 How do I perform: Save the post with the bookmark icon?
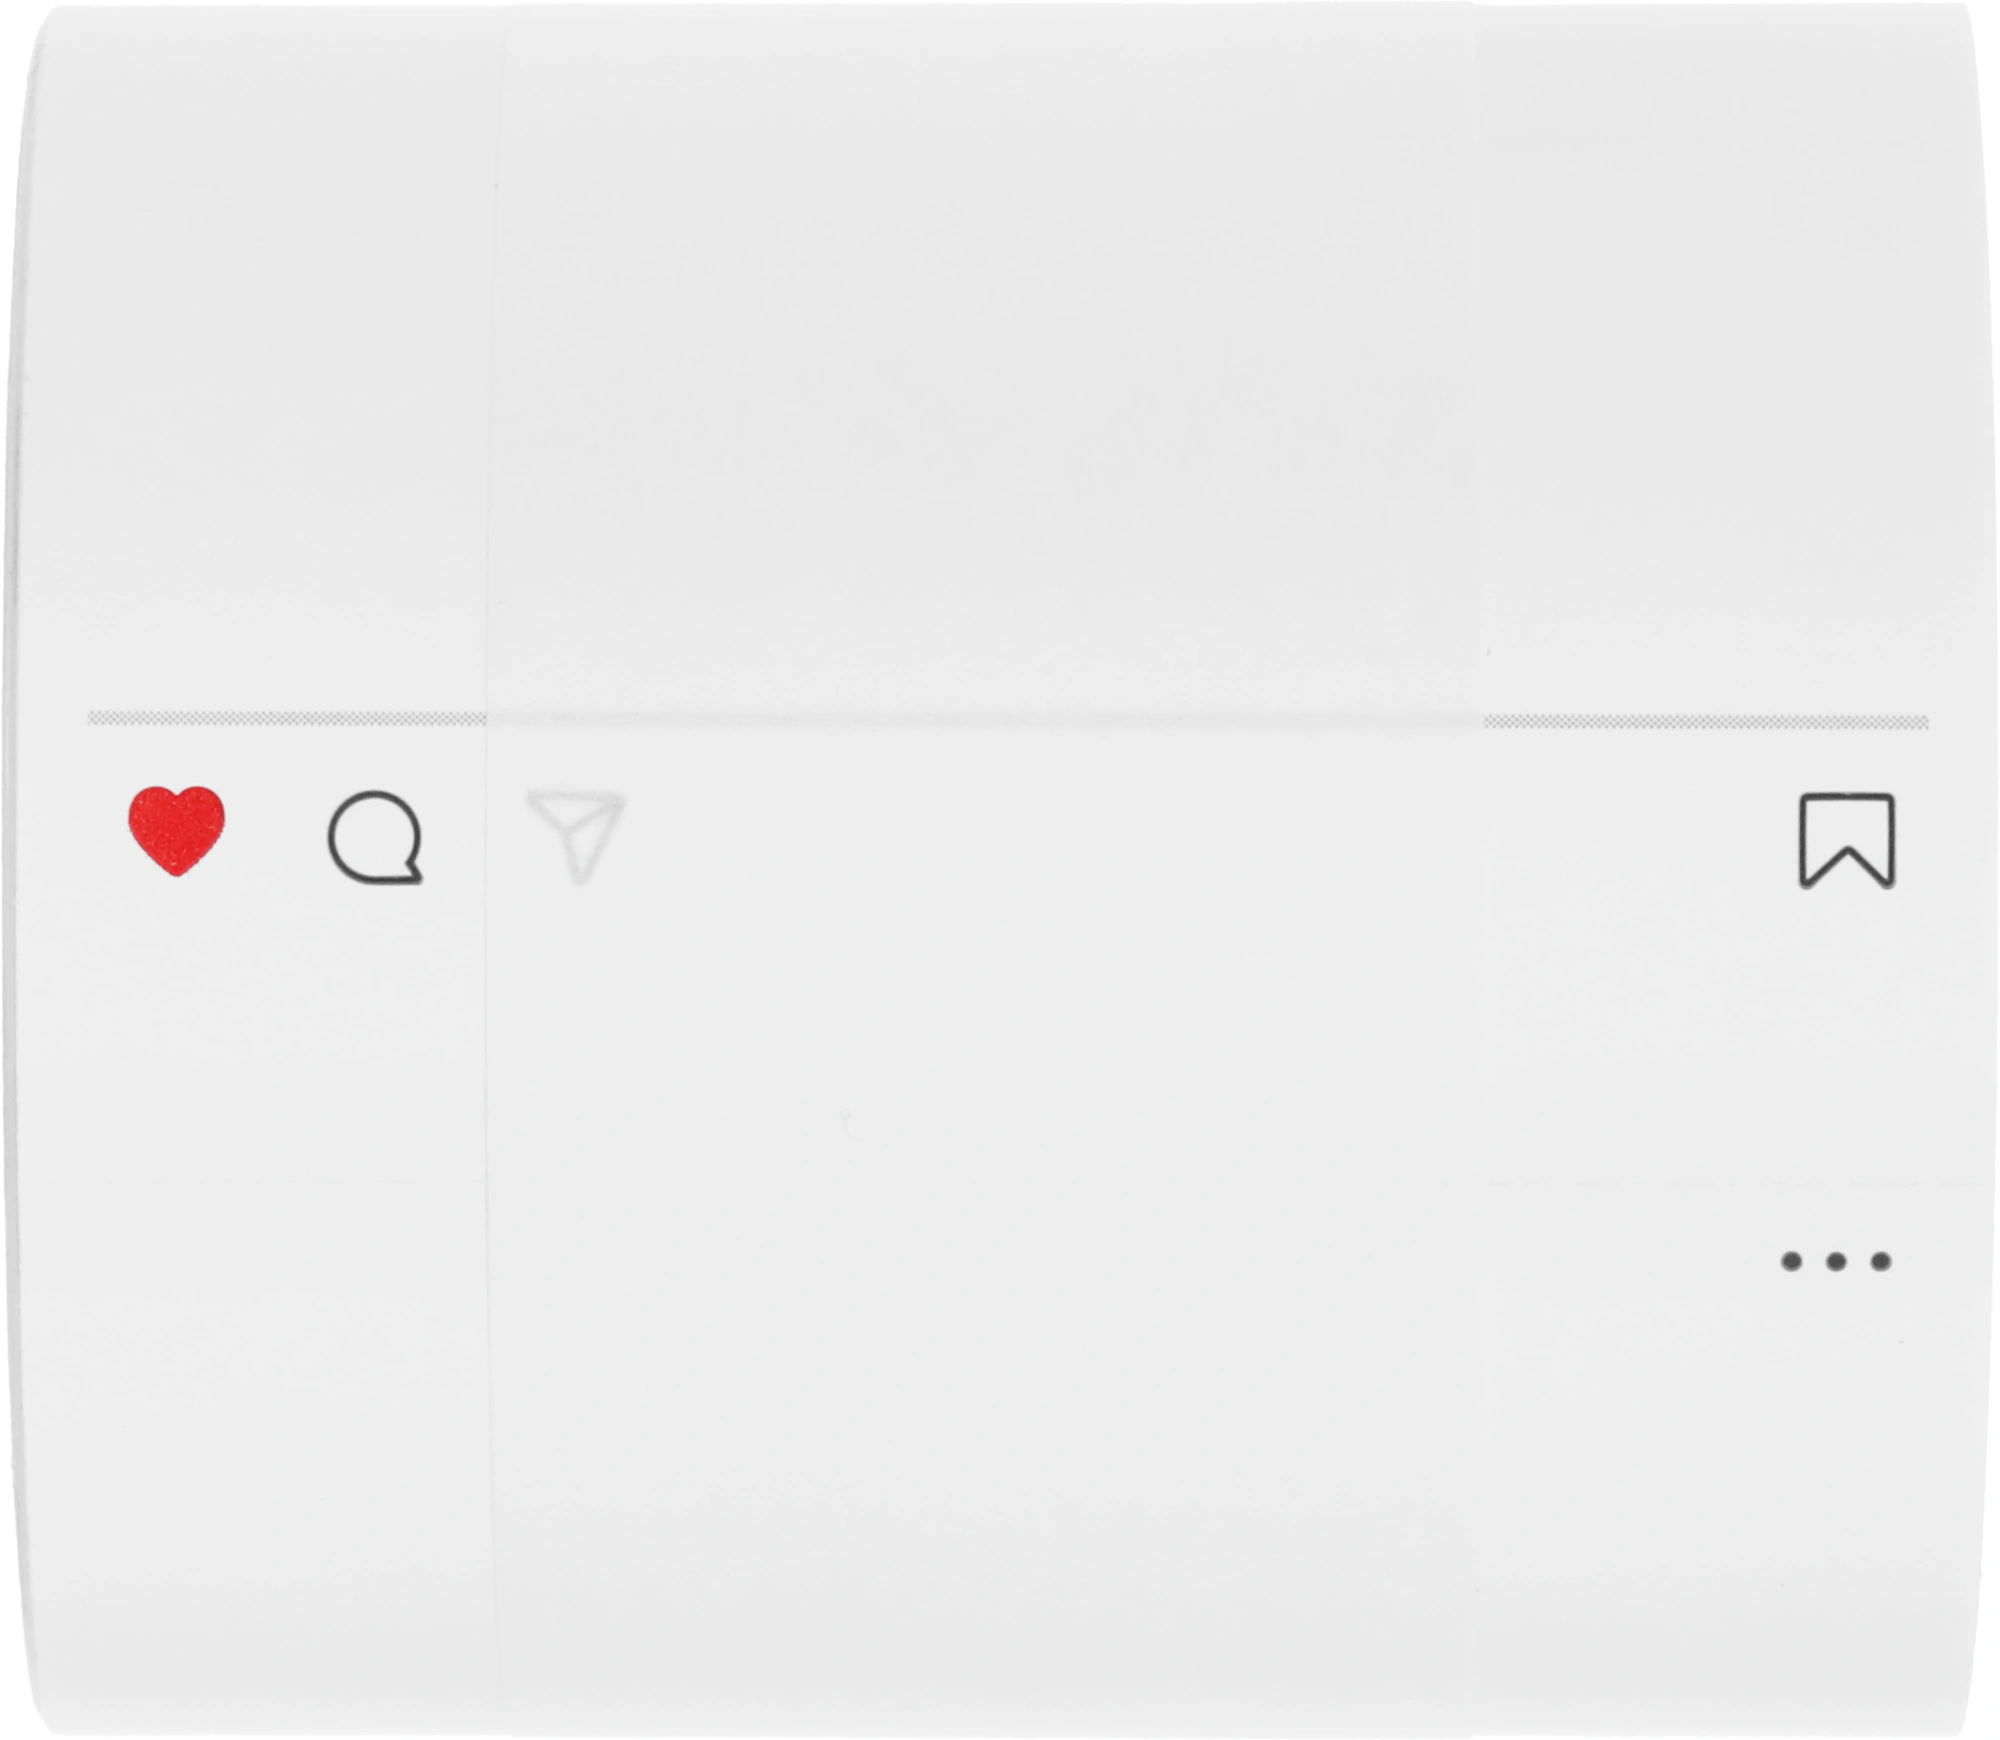[1847, 841]
